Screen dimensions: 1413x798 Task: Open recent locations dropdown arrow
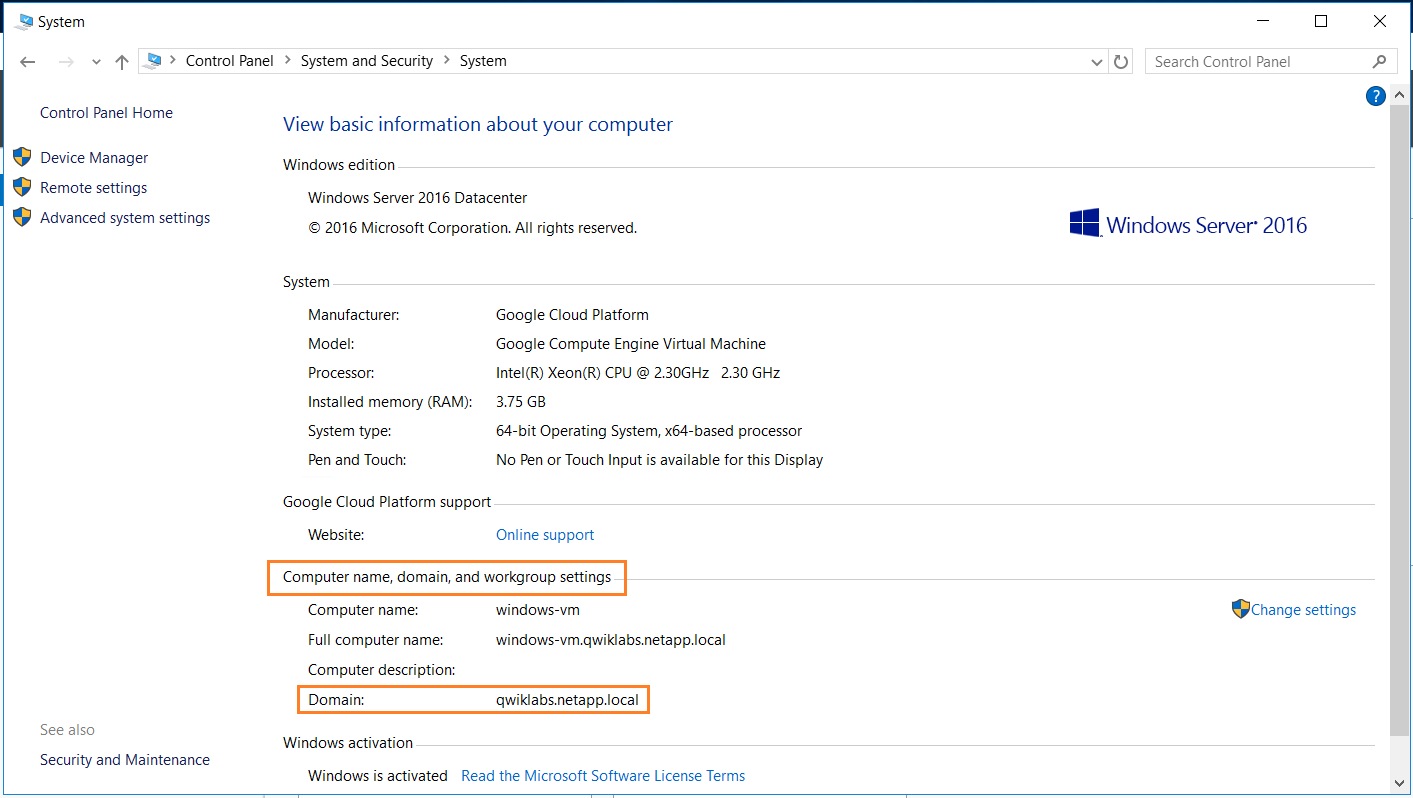click(x=96, y=62)
